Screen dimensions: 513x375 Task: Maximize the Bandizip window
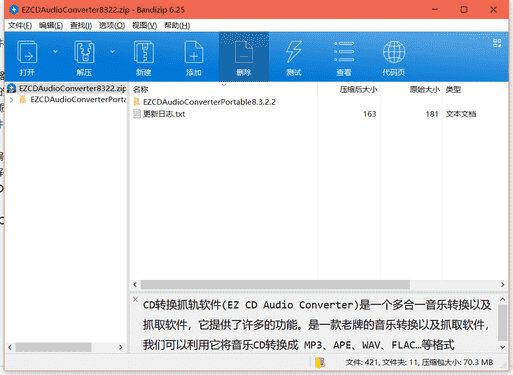coord(464,10)
